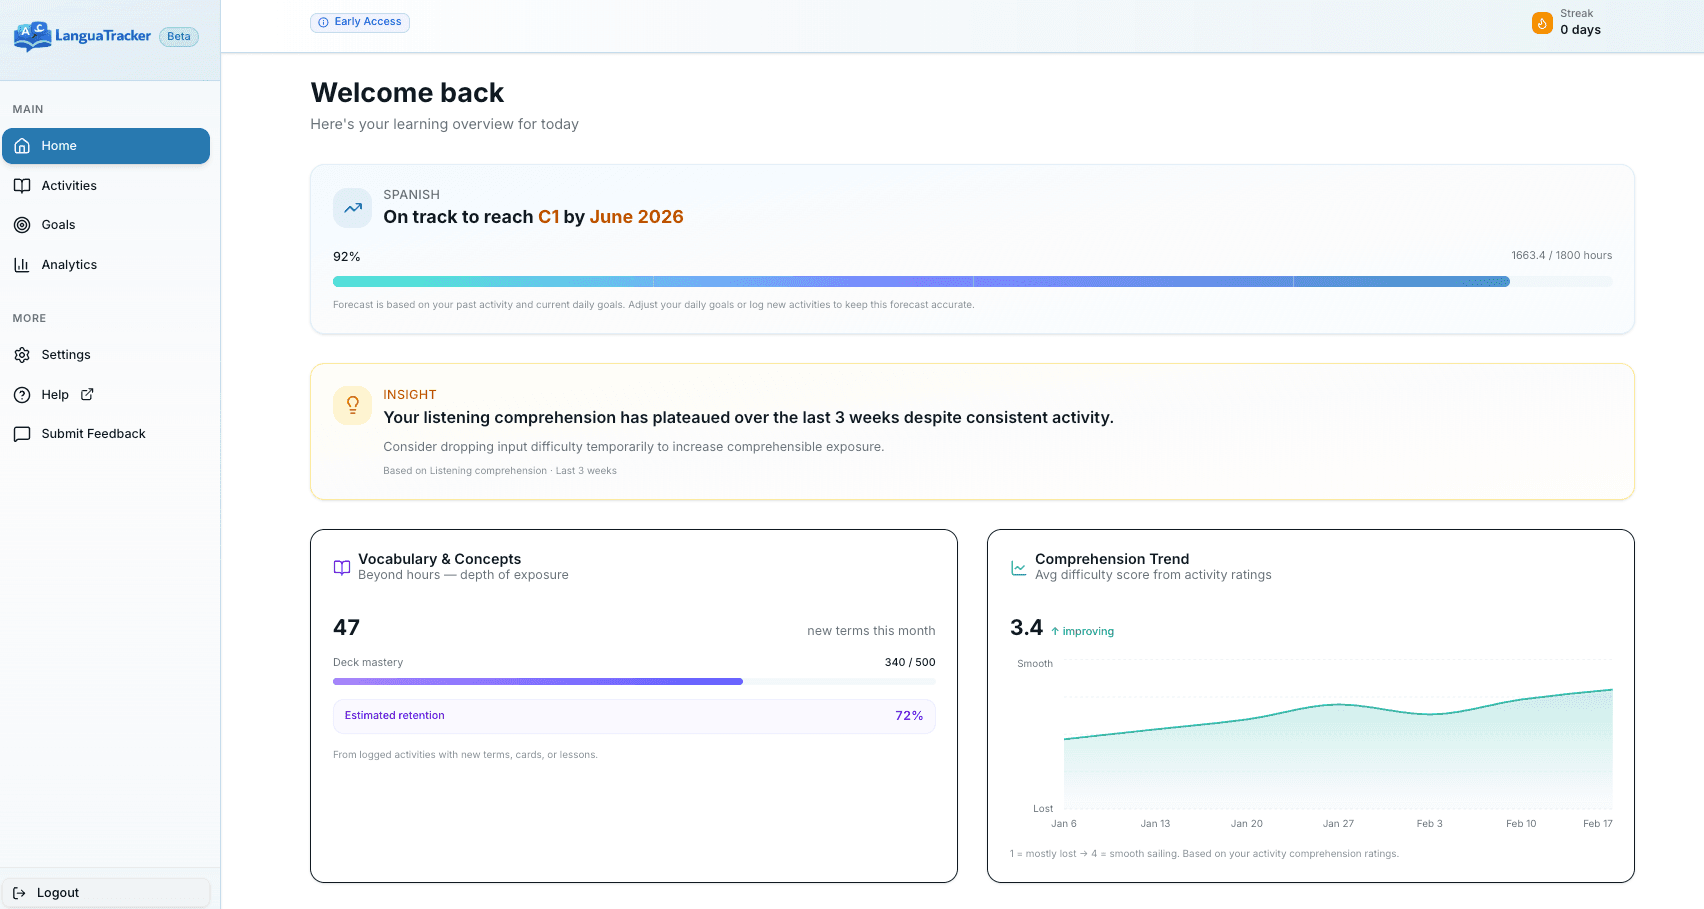Click the Beta badge next to LanguaTracker
The width and height of the screenshot is (1704, 909).
pos(178,35)
